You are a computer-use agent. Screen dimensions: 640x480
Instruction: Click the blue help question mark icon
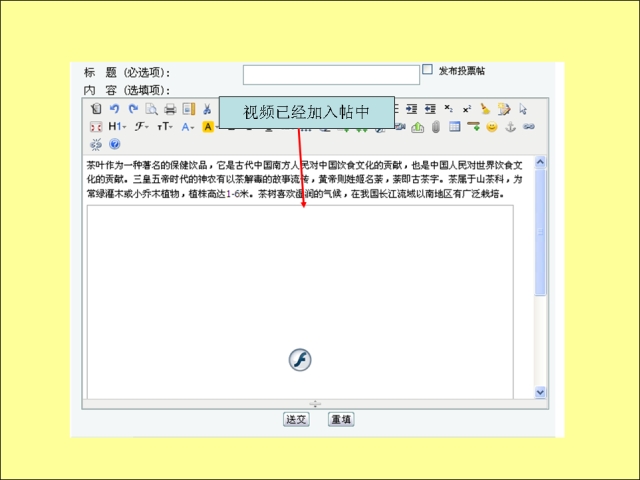[114, 144]
